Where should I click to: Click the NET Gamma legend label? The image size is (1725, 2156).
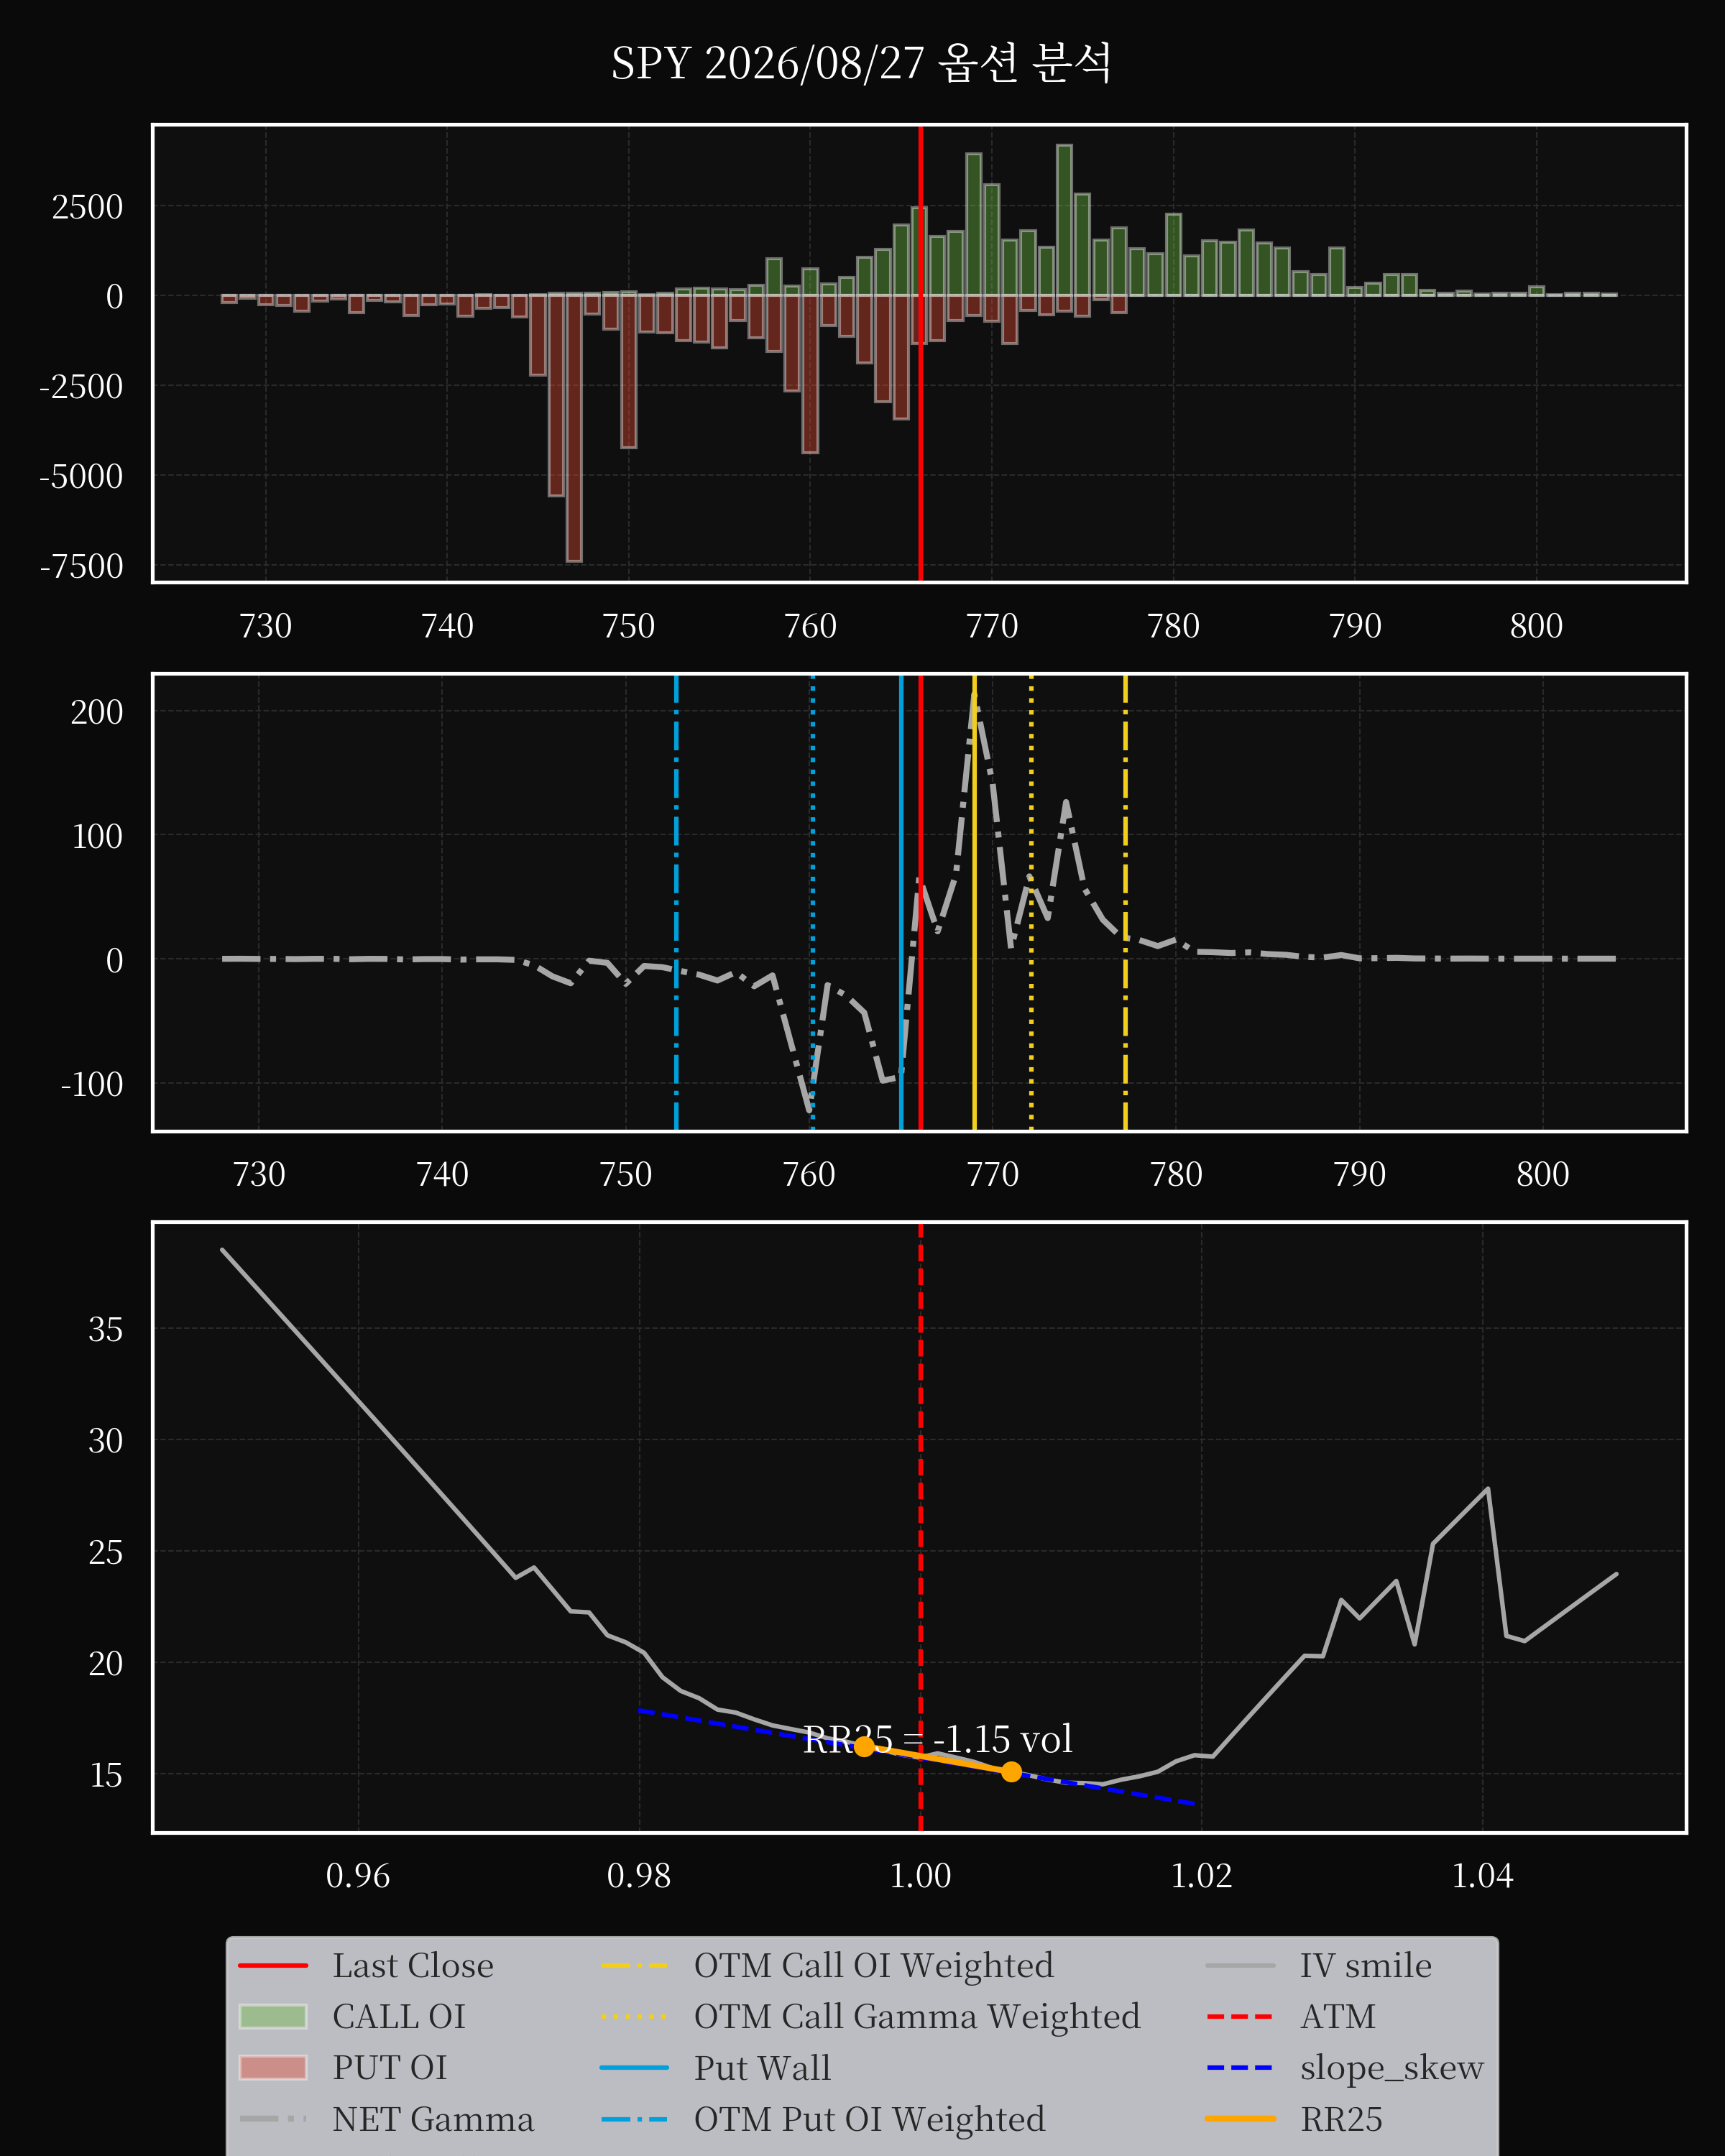433,2119
